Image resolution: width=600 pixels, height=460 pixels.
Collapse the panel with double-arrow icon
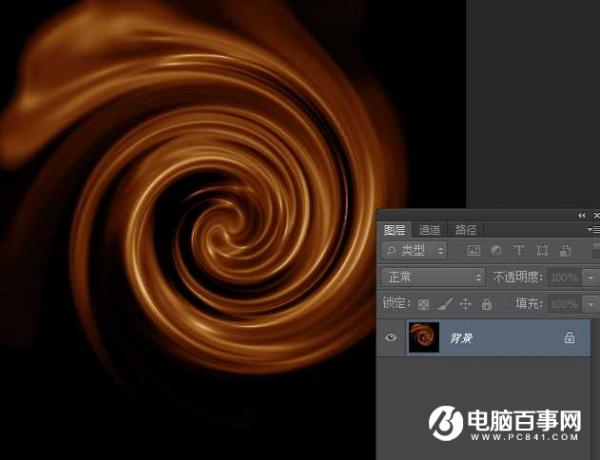click(x=582, y=215)
